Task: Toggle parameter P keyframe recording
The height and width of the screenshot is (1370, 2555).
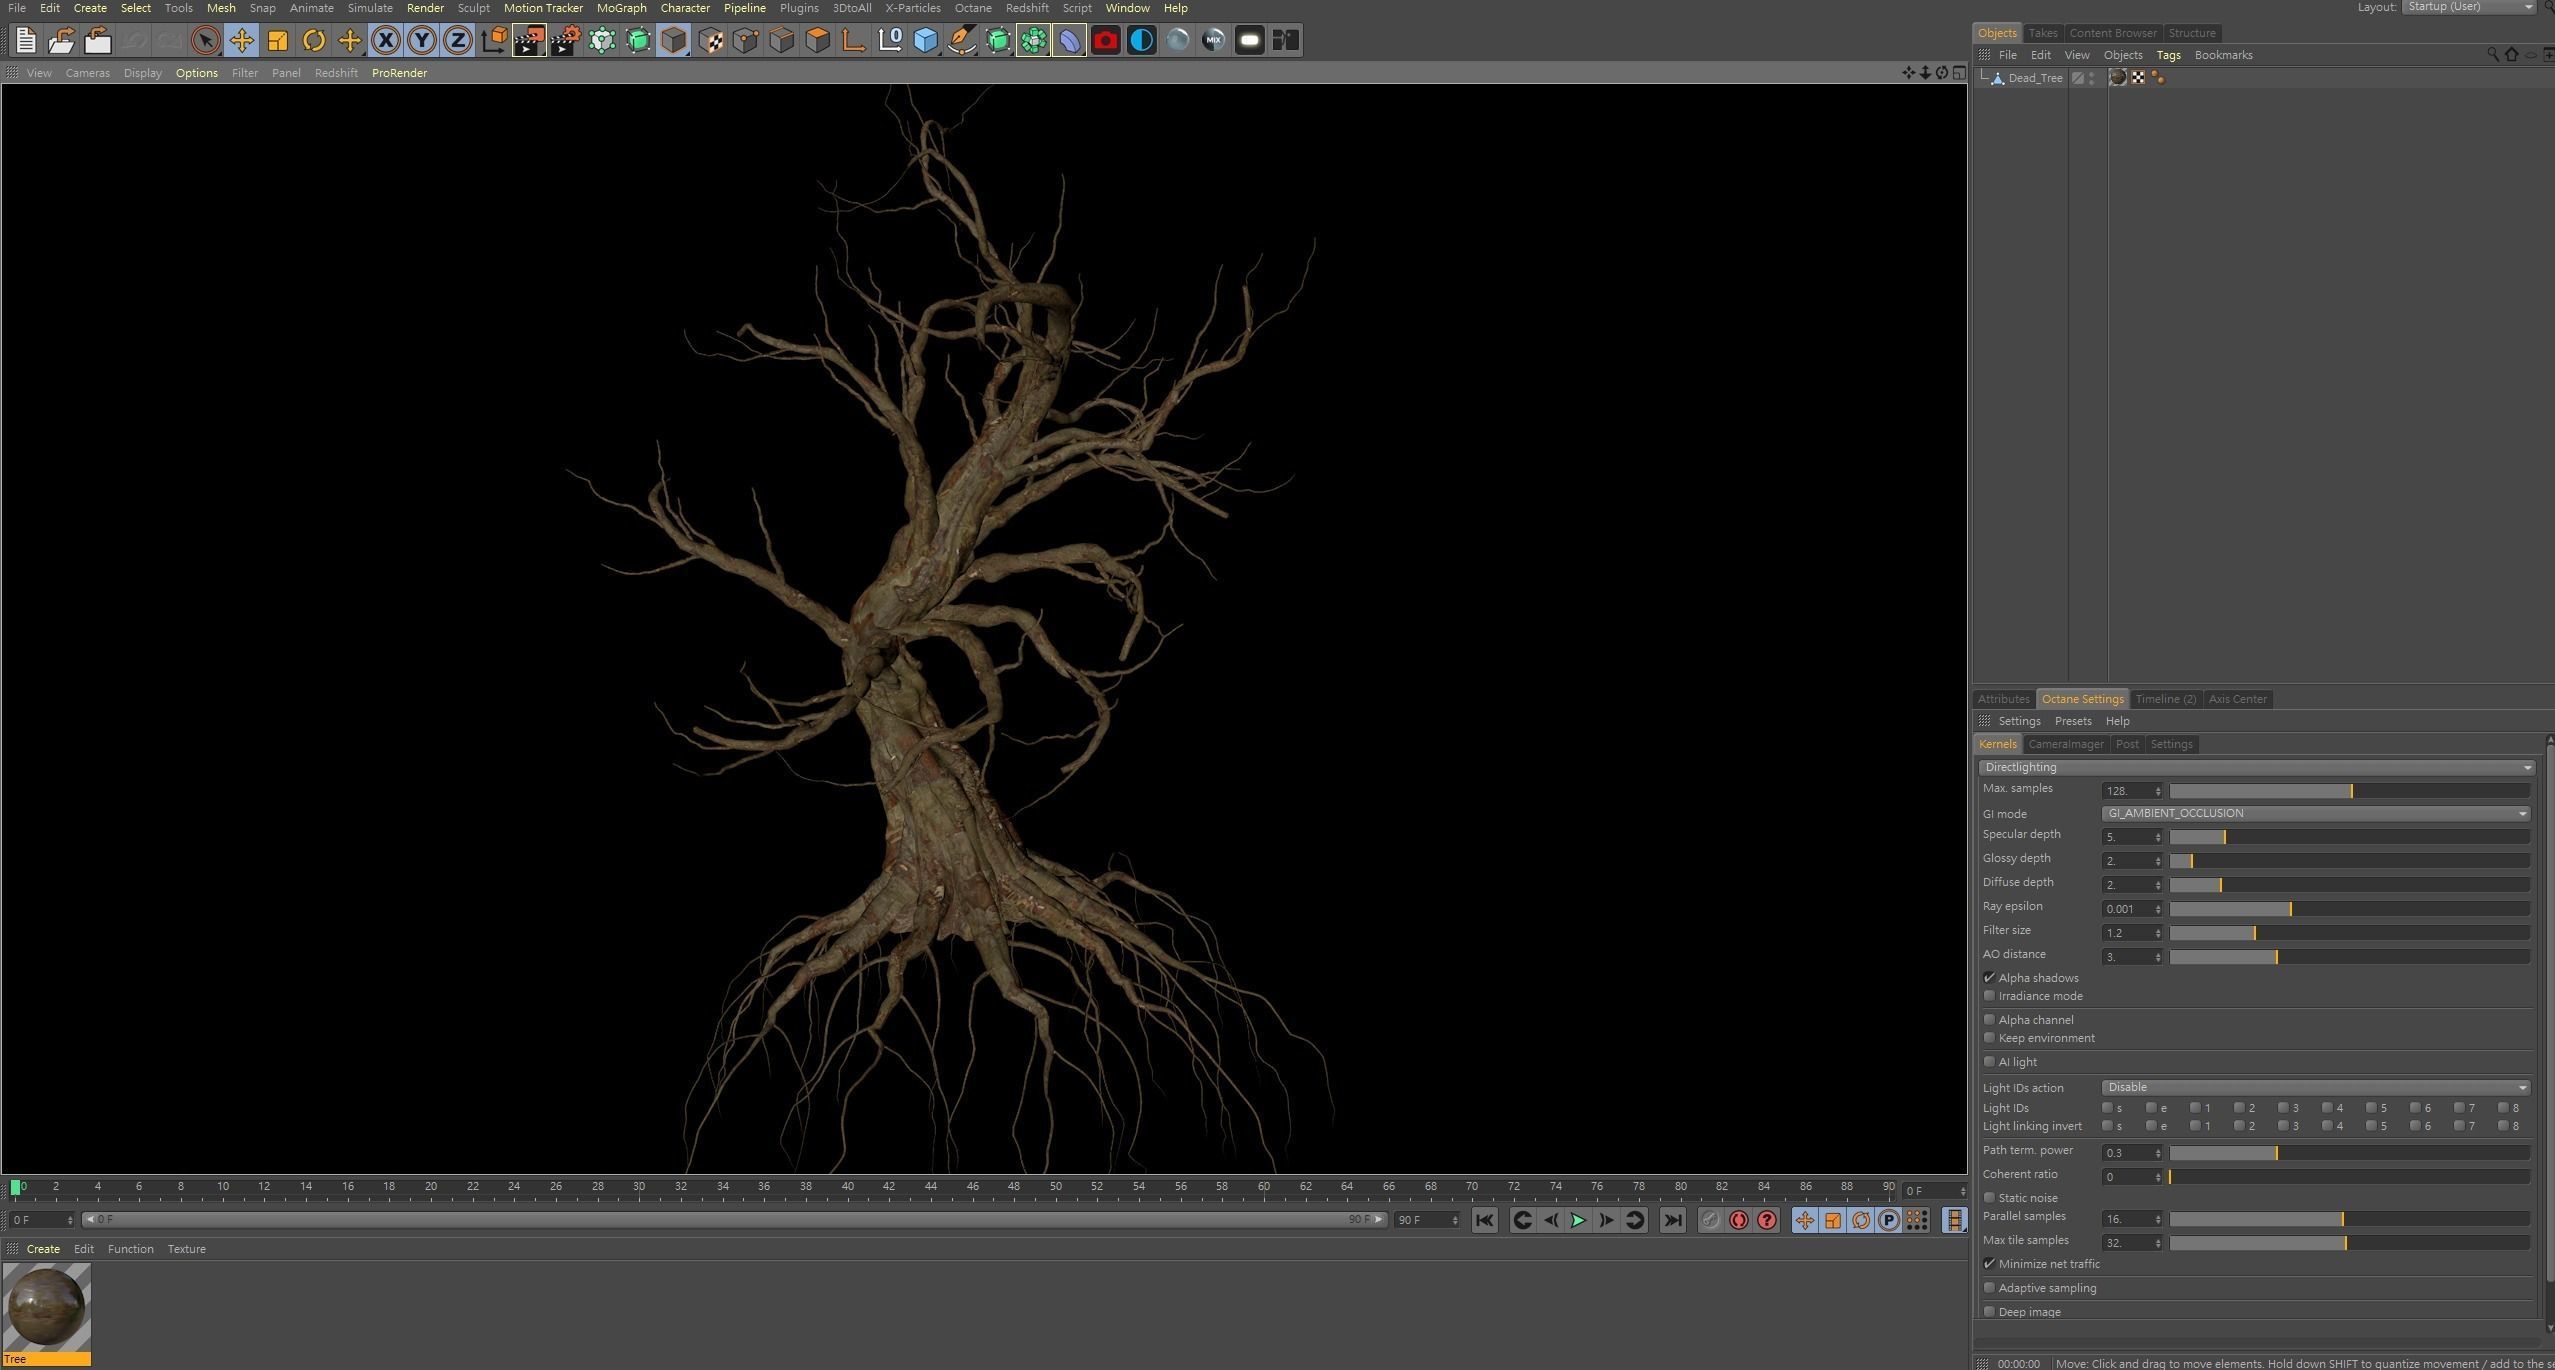Action: pos(1888,1220)
